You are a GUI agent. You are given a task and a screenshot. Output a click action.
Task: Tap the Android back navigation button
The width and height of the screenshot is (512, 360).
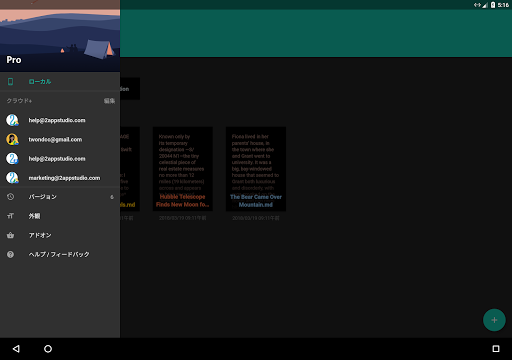(x=16, y=349)
